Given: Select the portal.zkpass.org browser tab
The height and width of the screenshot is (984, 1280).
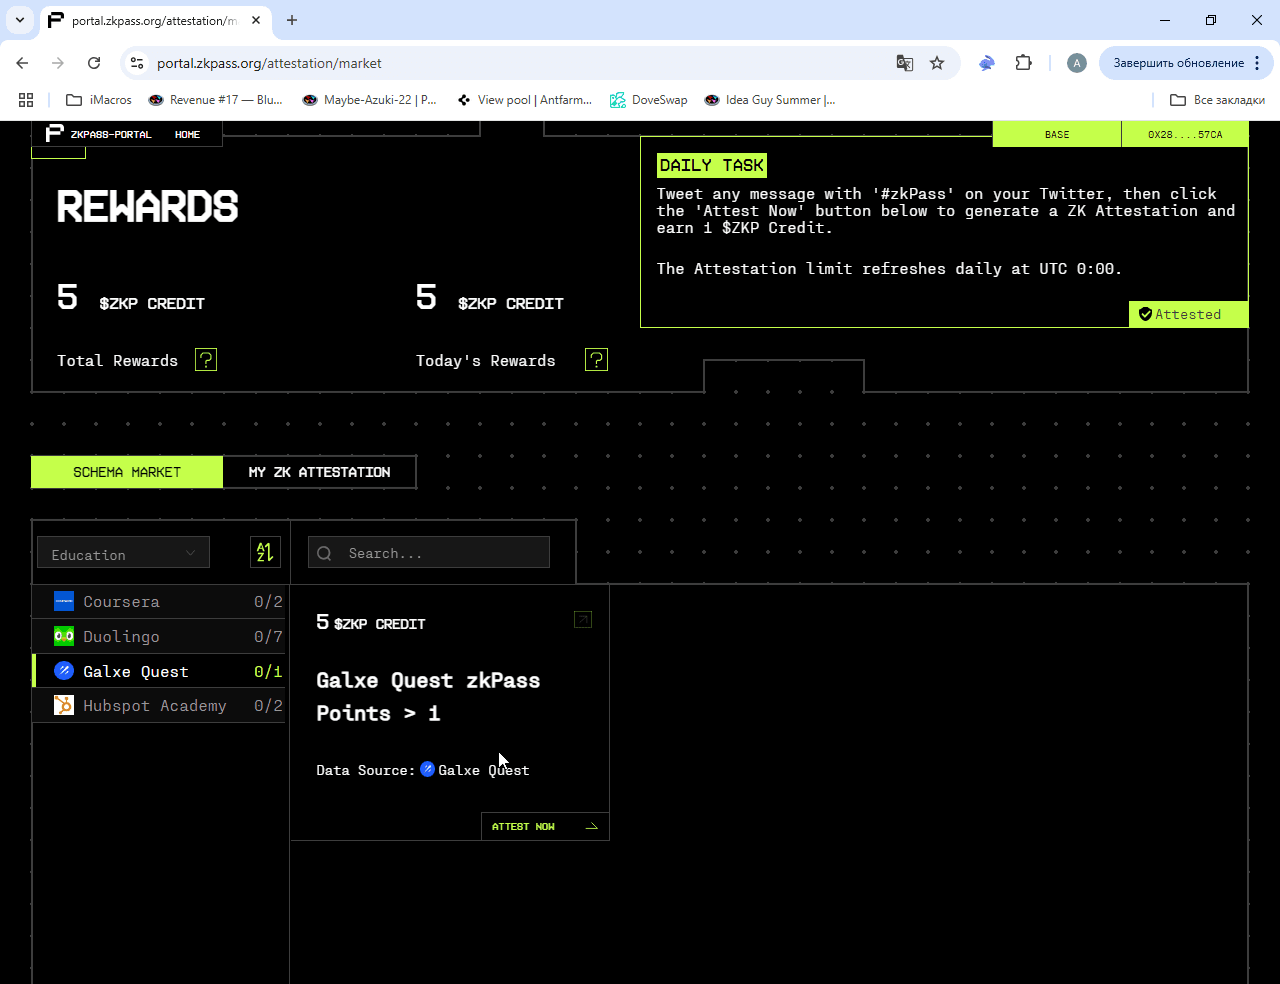Looking at the screenshot, I should pos(155,20).
